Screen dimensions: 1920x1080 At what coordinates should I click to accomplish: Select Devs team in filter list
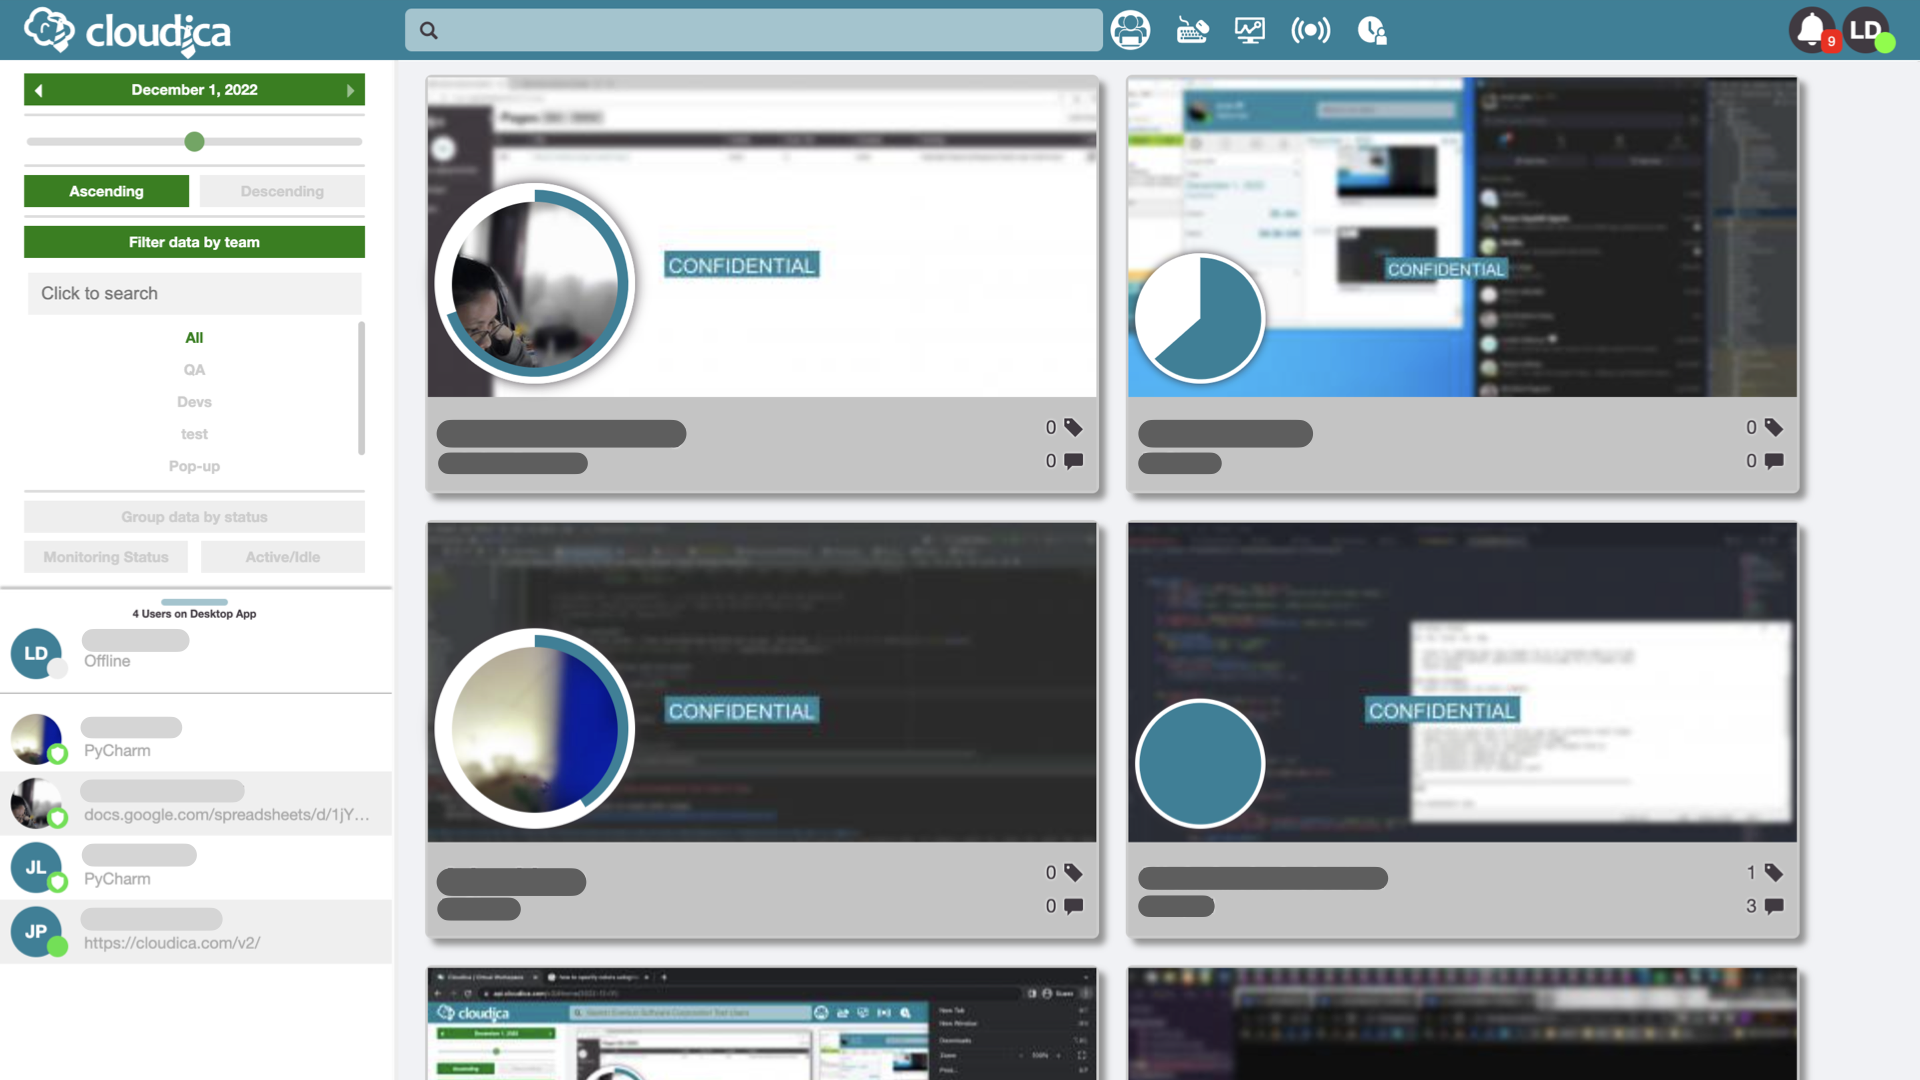pos(194,402)
